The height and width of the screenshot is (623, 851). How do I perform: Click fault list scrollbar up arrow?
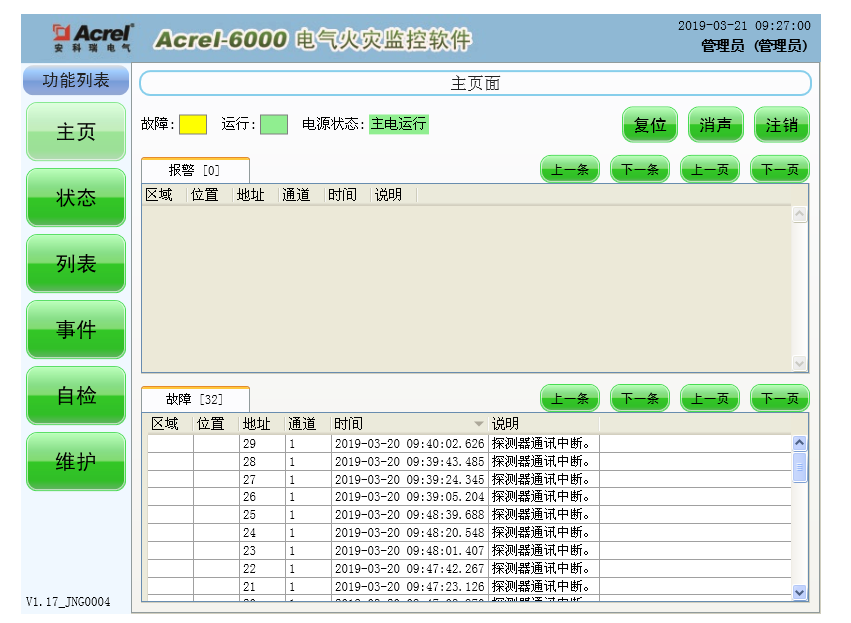(x=799, y=443)
